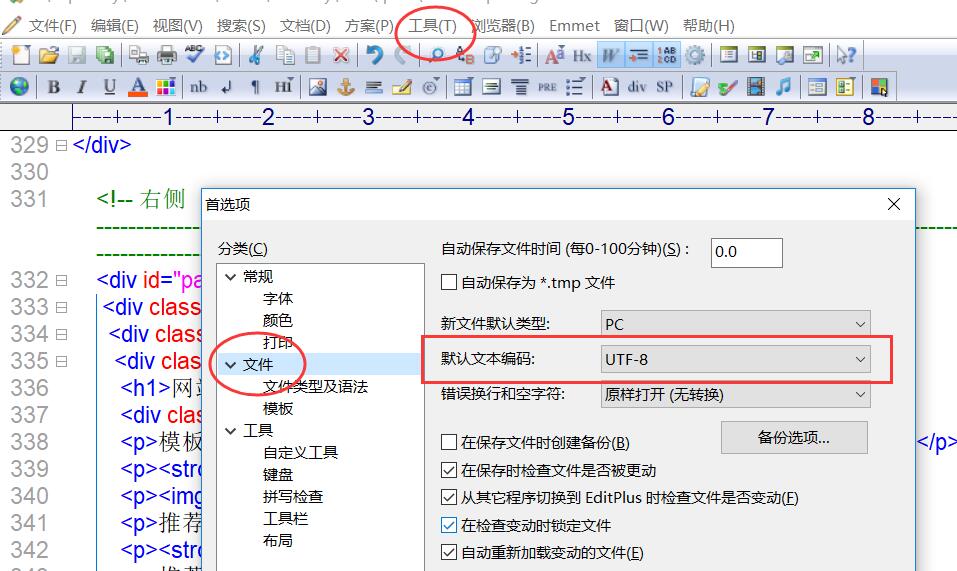The height and width of the screenshot is (571, 957).
Task: Click the Insert image icon
Action: tap(318, 87)
